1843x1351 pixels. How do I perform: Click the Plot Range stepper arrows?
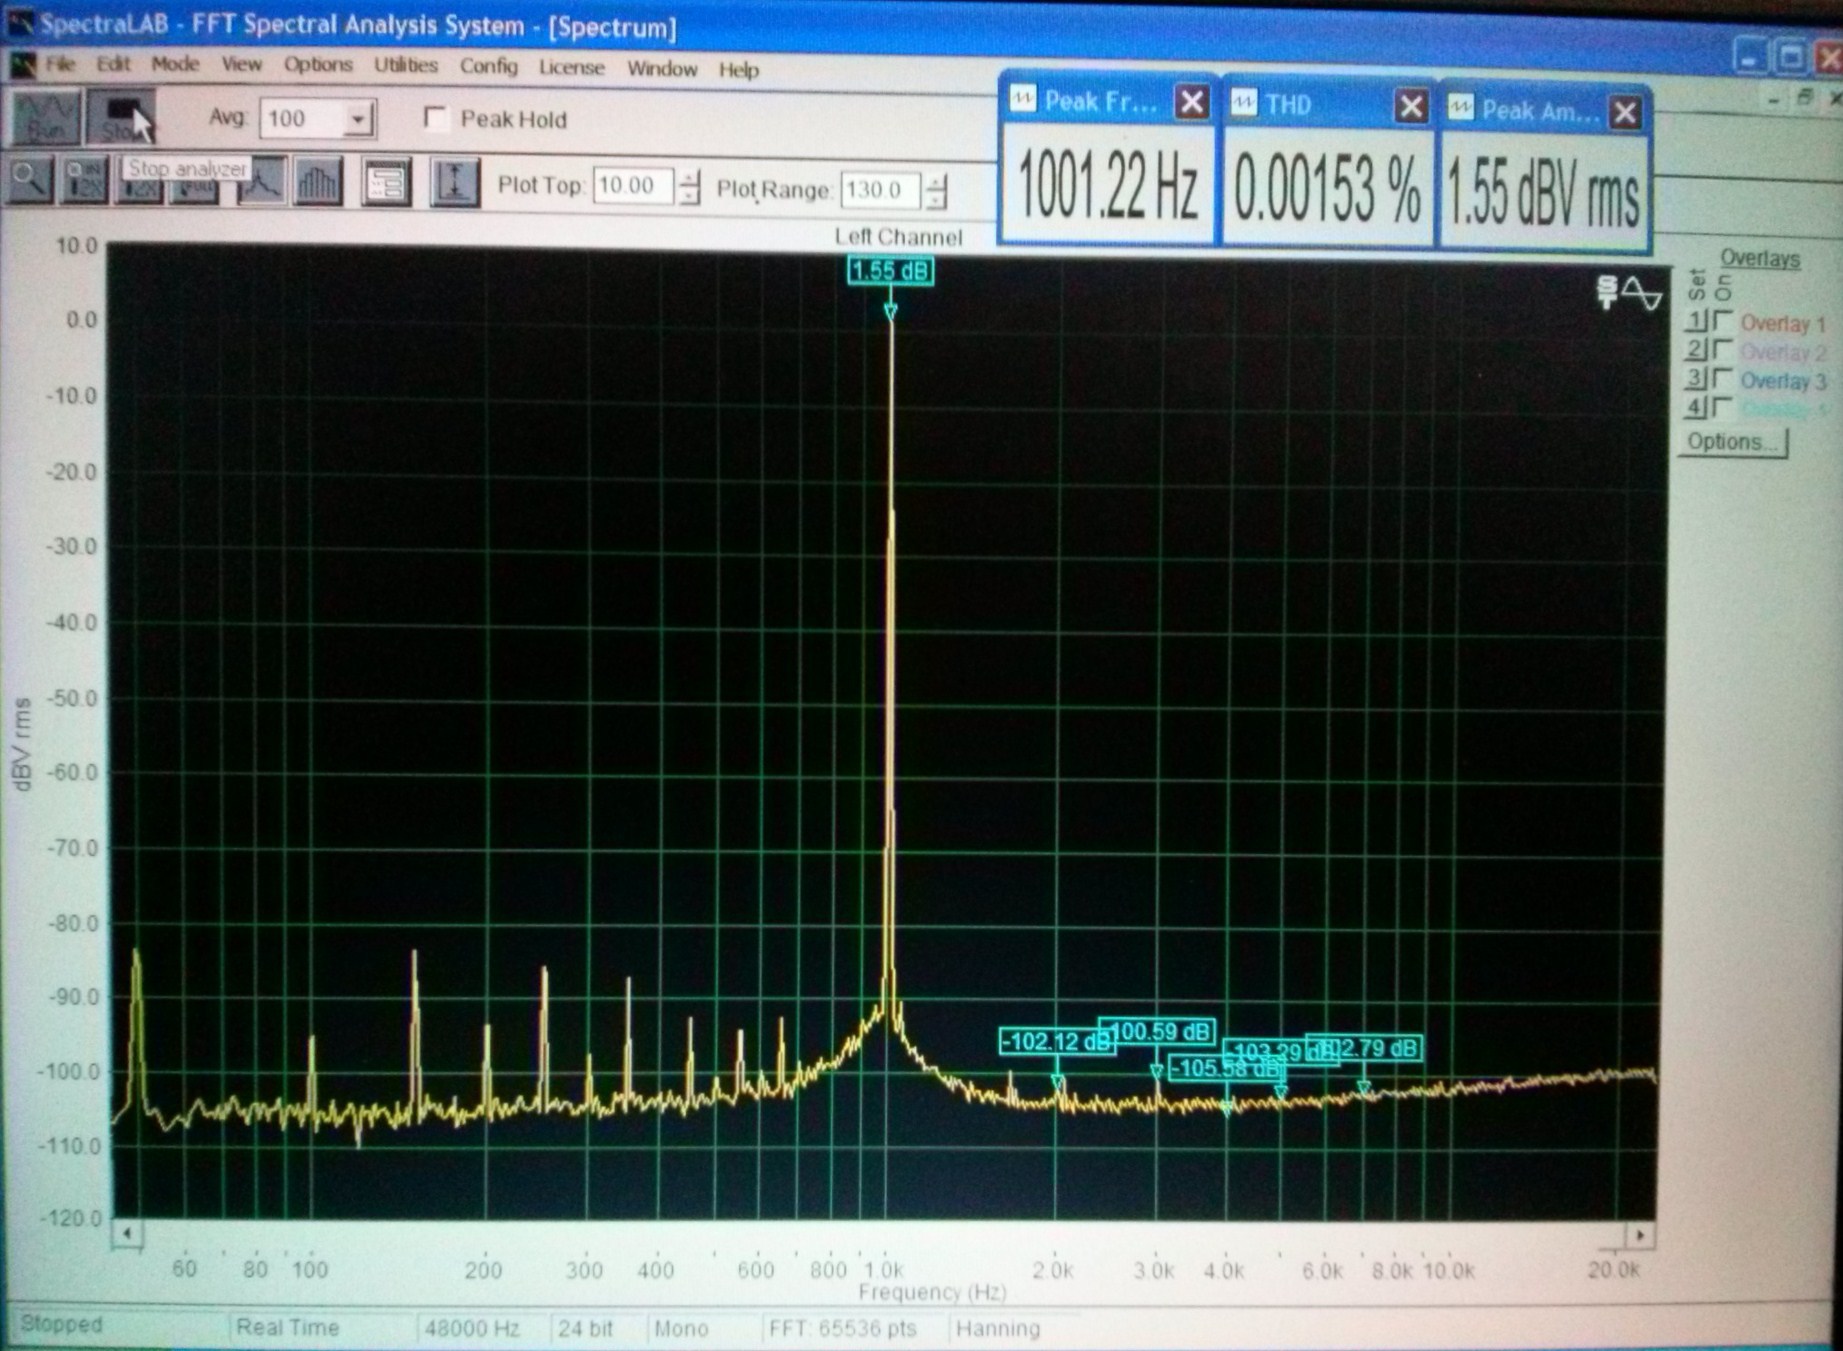[x=936, y=190]
